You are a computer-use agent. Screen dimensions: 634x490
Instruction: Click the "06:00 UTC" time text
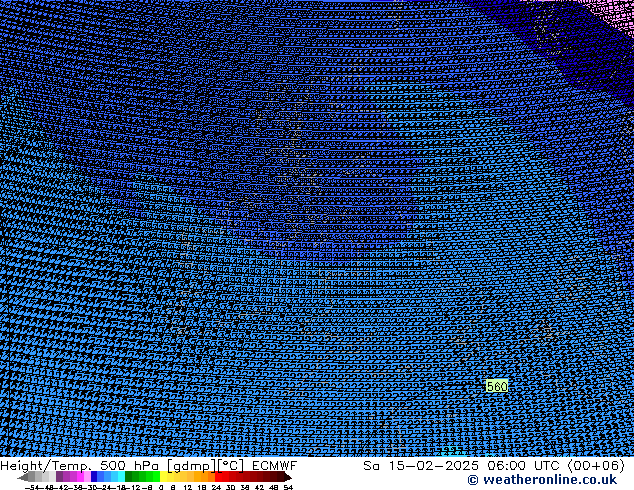(x=523, y=466)
